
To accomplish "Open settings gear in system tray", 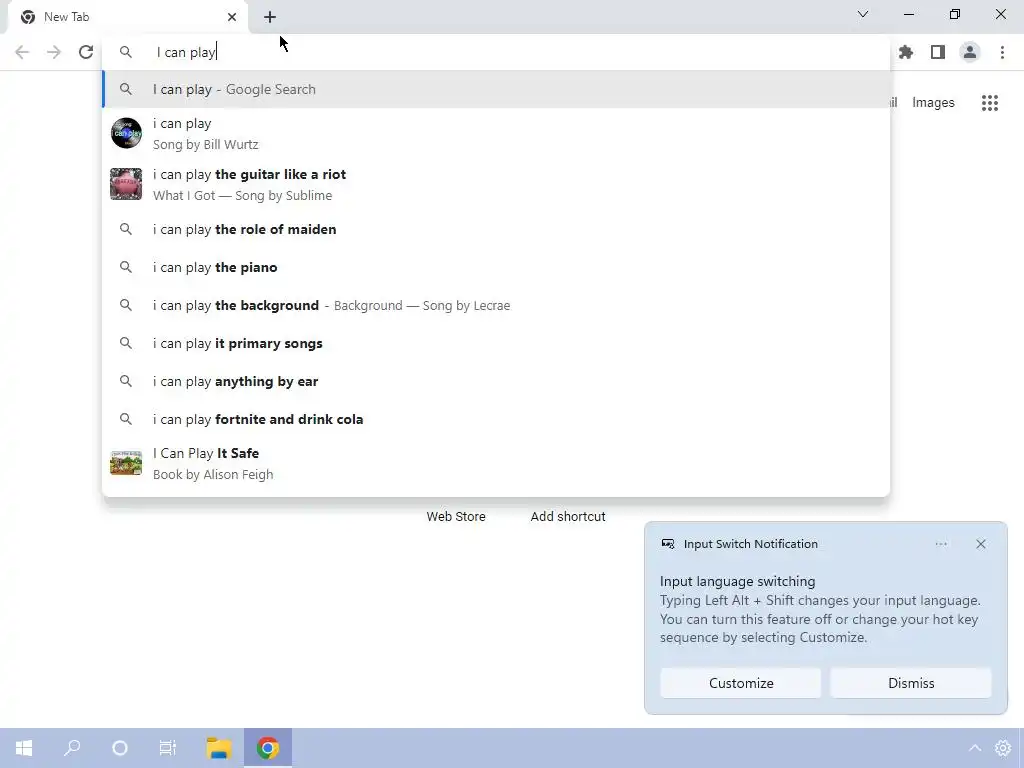I will coord(1003,748).
